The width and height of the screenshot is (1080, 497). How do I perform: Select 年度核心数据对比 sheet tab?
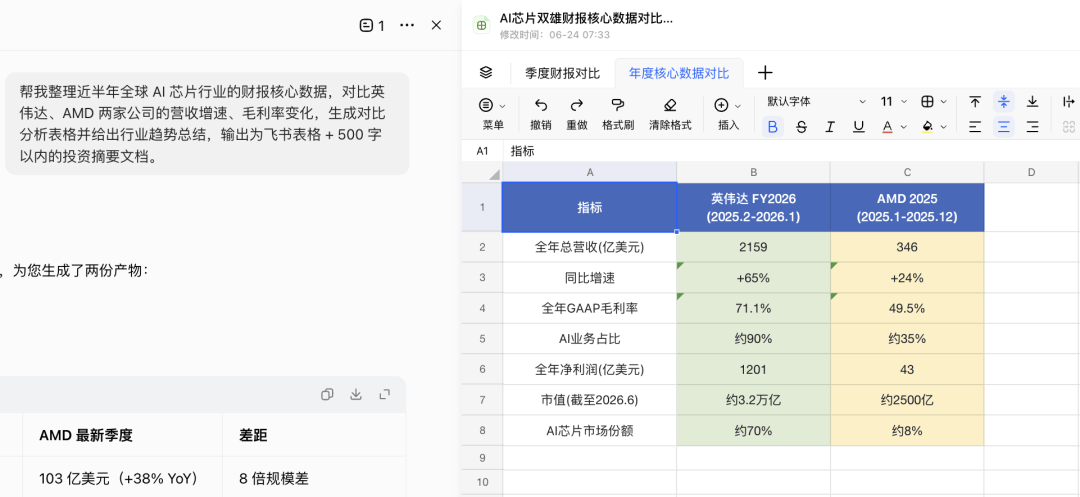[x=678, y=73]
